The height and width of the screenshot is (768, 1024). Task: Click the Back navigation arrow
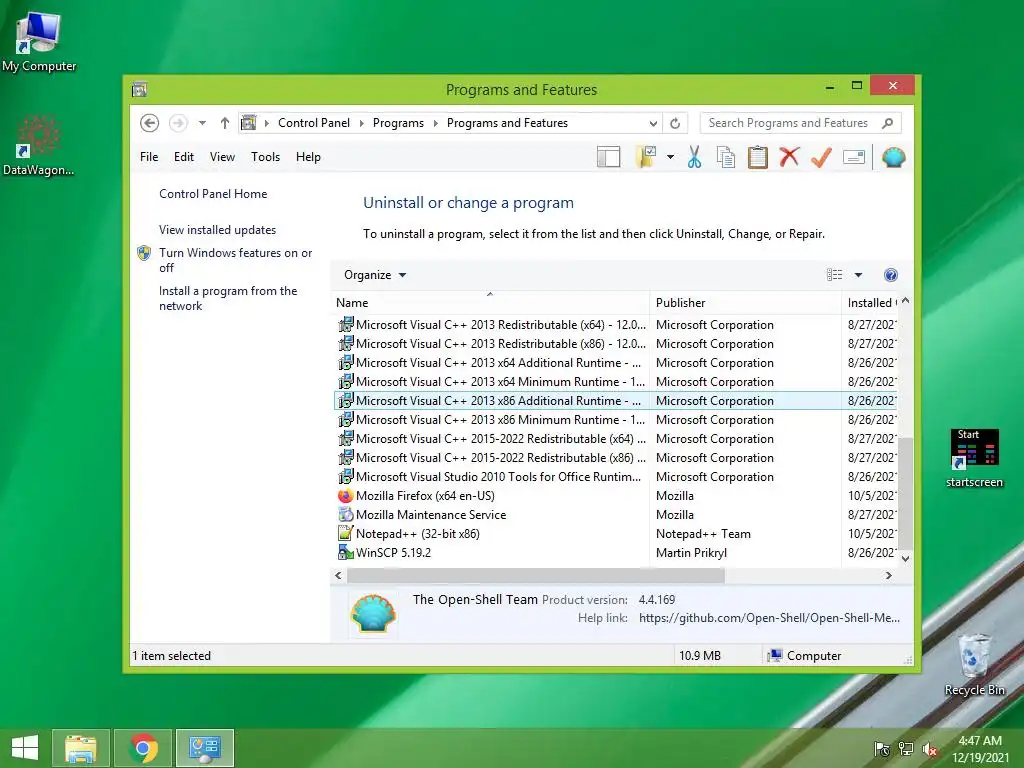point(150,123)
